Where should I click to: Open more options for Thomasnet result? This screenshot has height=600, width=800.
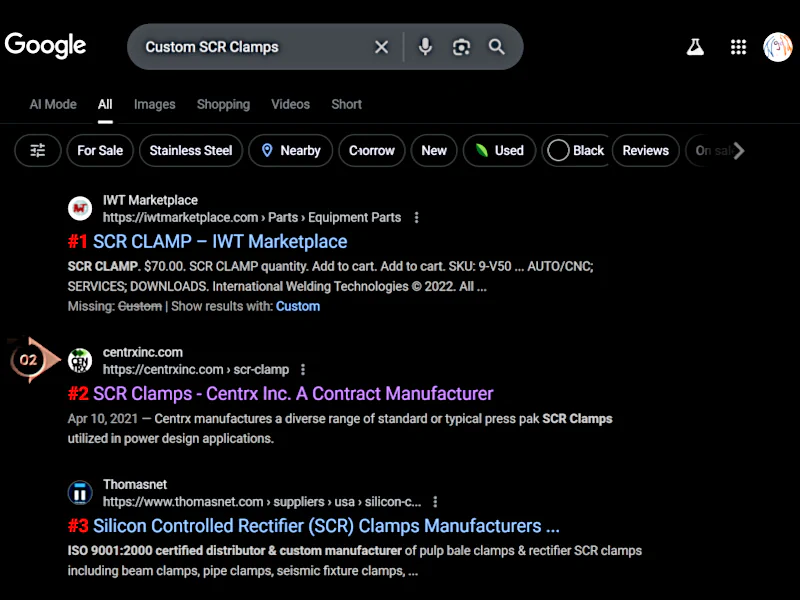click(x=435, y=502)
